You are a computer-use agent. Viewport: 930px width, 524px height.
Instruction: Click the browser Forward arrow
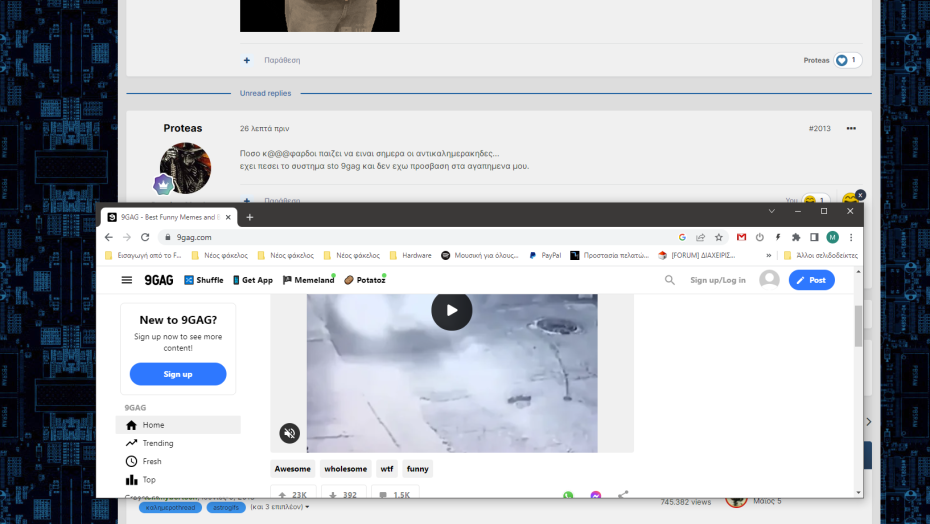pos(127,237)
